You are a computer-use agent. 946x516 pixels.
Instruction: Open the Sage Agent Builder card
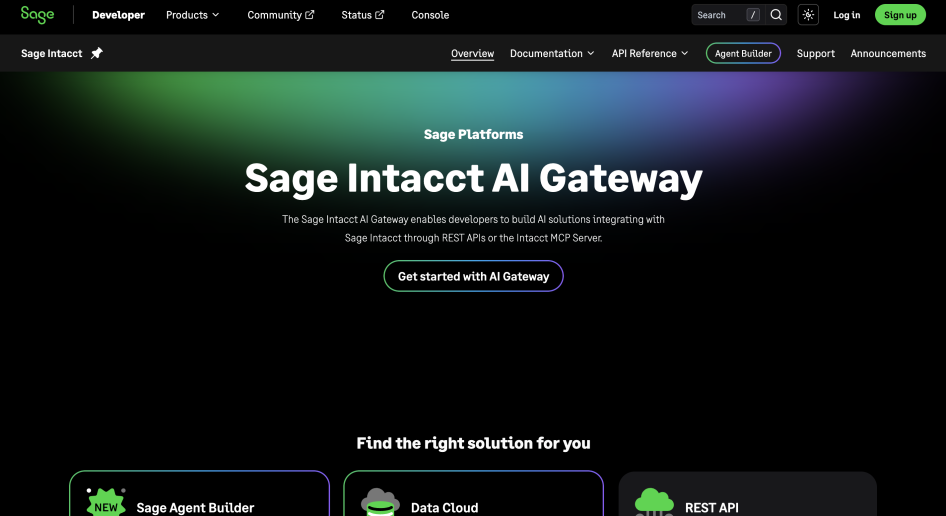[200, 493]
